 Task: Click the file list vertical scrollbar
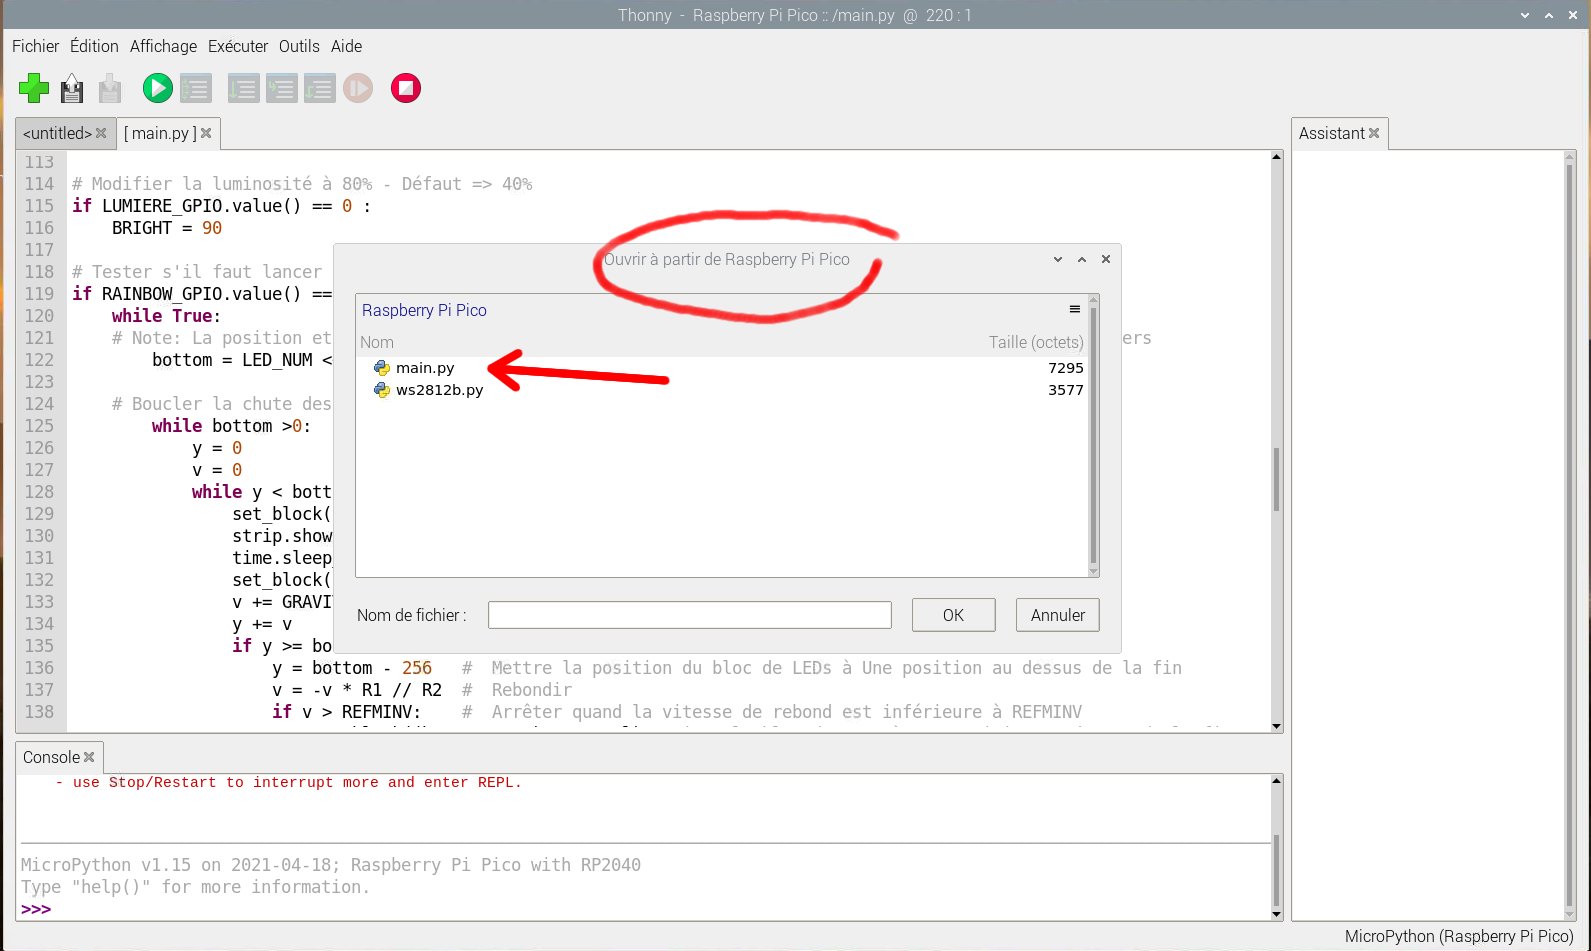(1093, 435)
